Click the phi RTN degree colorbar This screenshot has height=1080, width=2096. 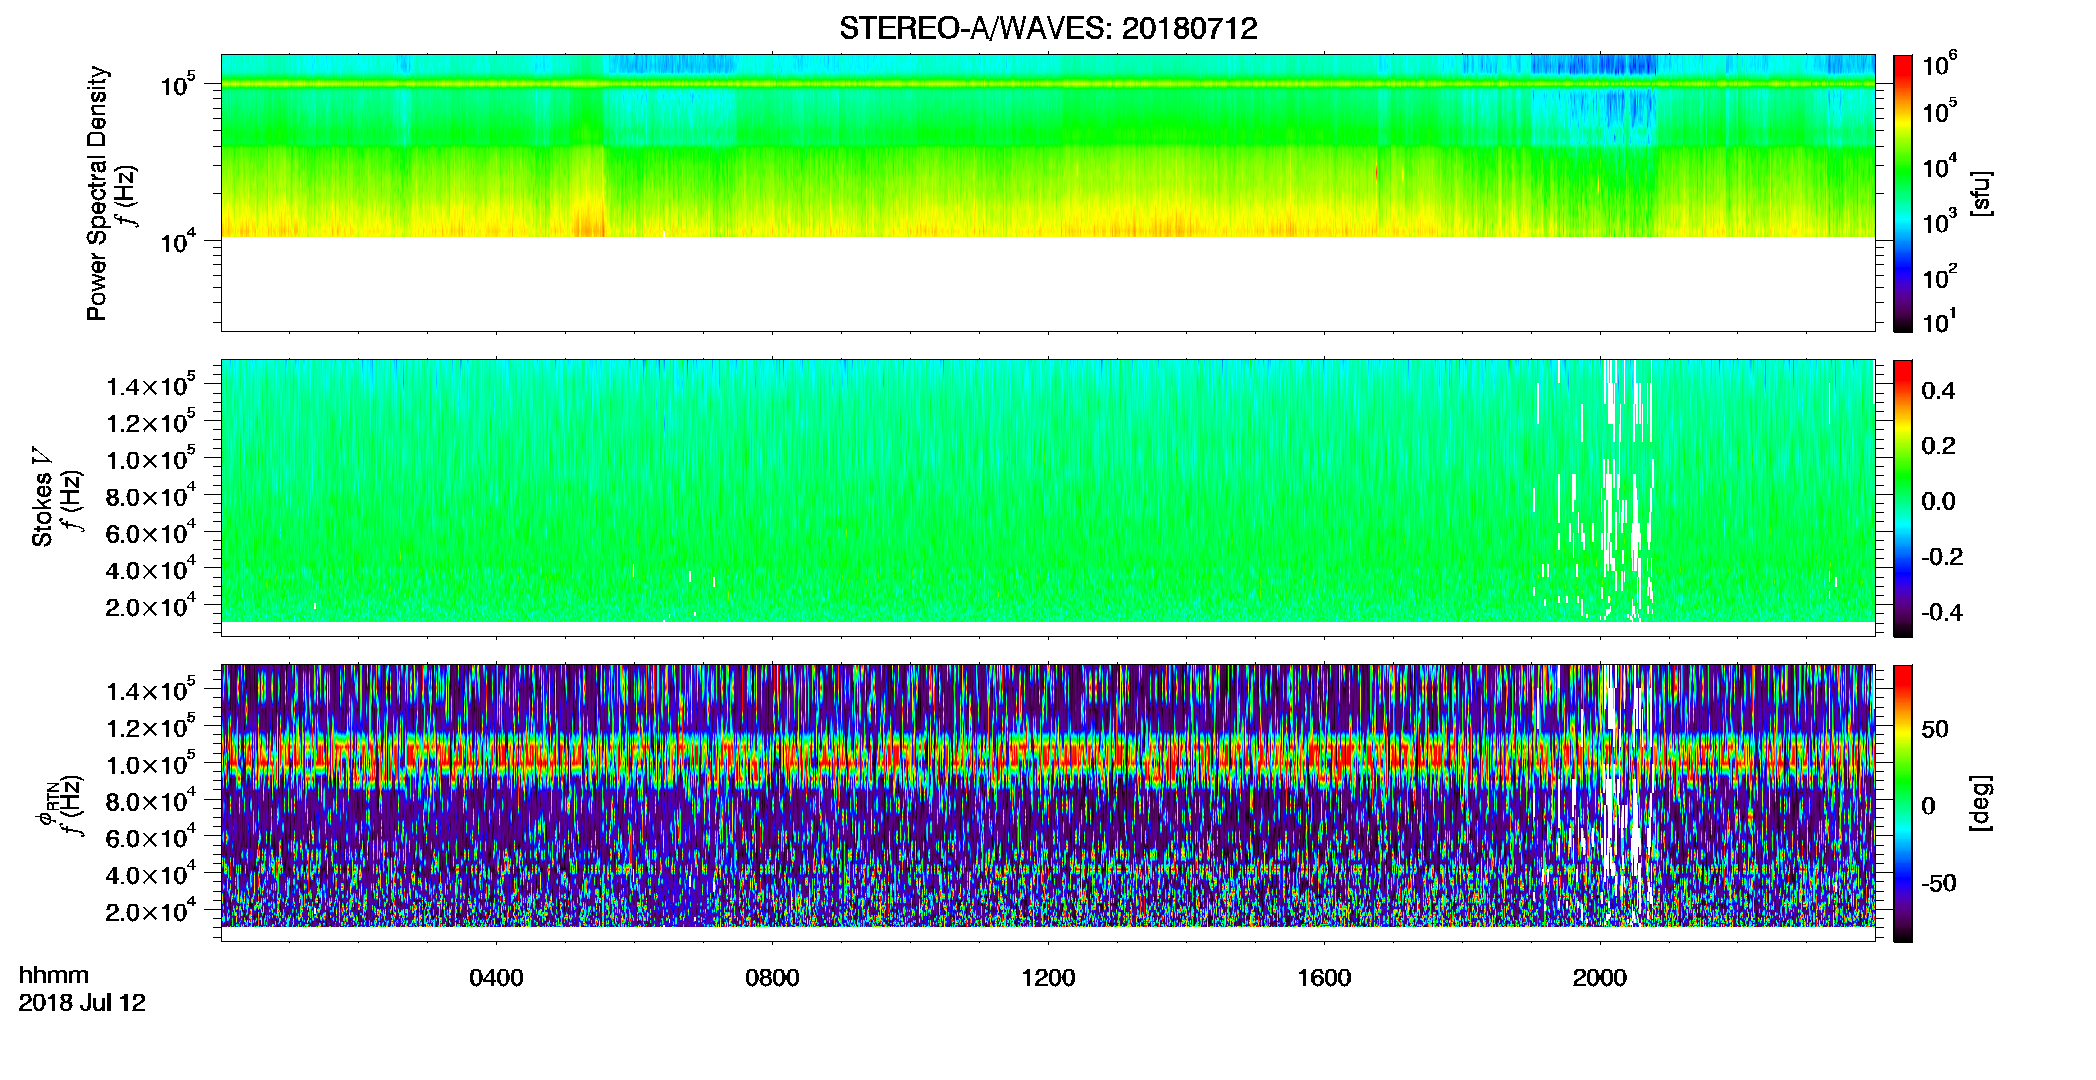[x=1903, y=803]
